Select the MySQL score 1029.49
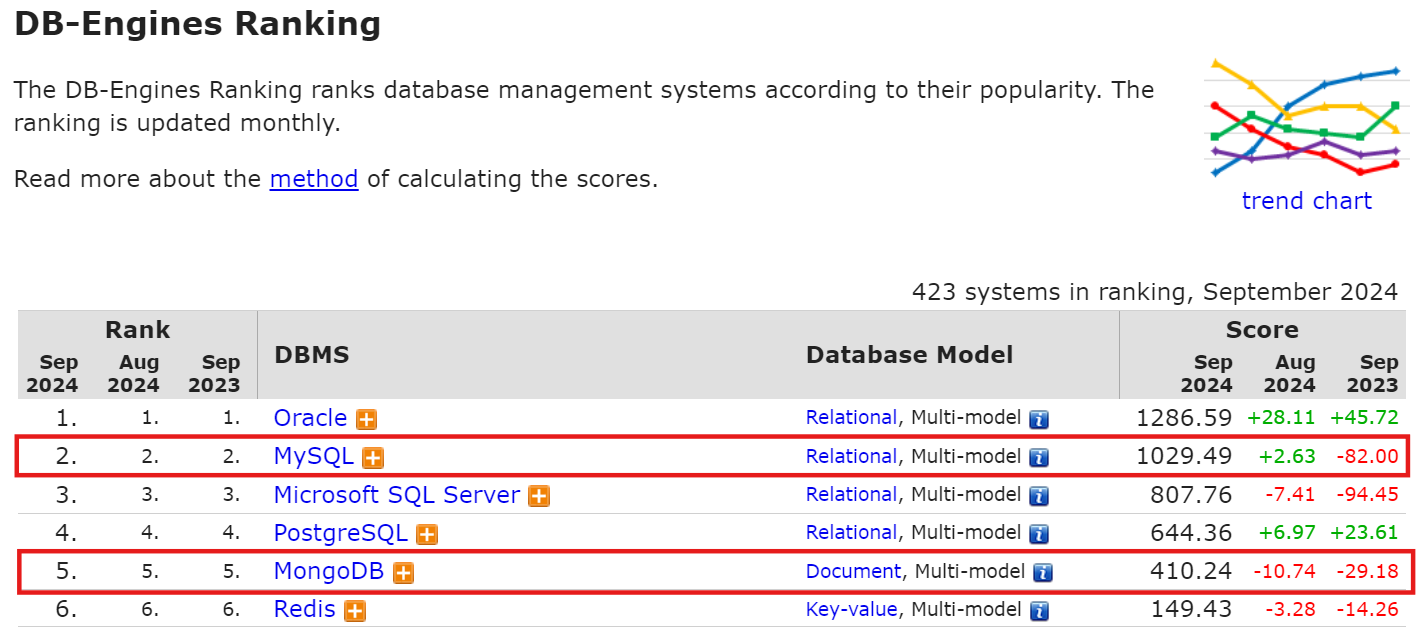The width and height of the screenshot is (1426, 628). point(1184,456)
